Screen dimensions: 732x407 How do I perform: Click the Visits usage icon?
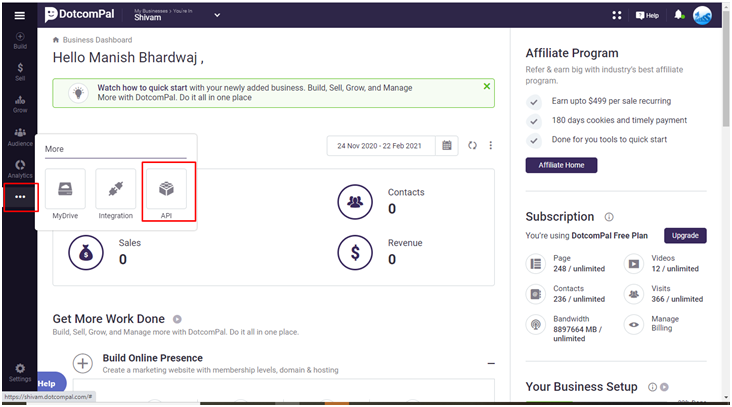click(634, 294)
